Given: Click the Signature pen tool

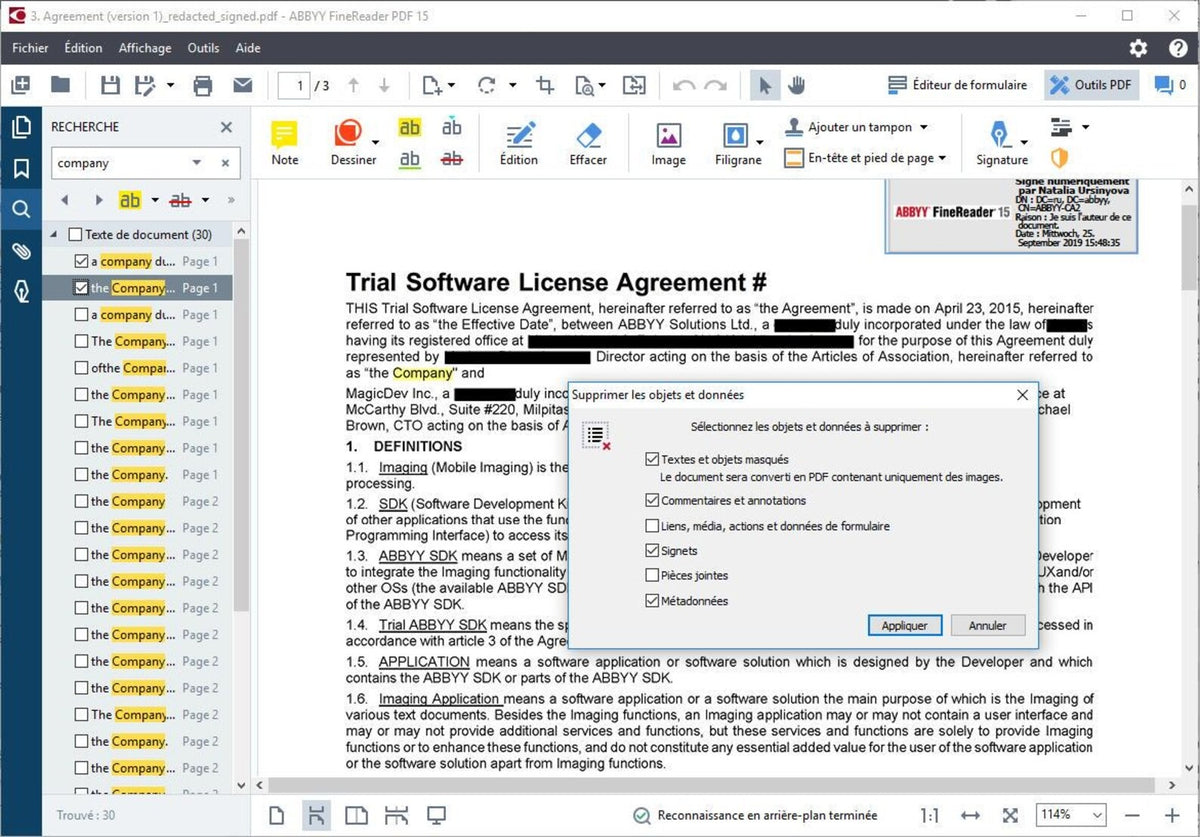Looking at the screenshot, I should pyautogui.click(x=1002, y=143).
